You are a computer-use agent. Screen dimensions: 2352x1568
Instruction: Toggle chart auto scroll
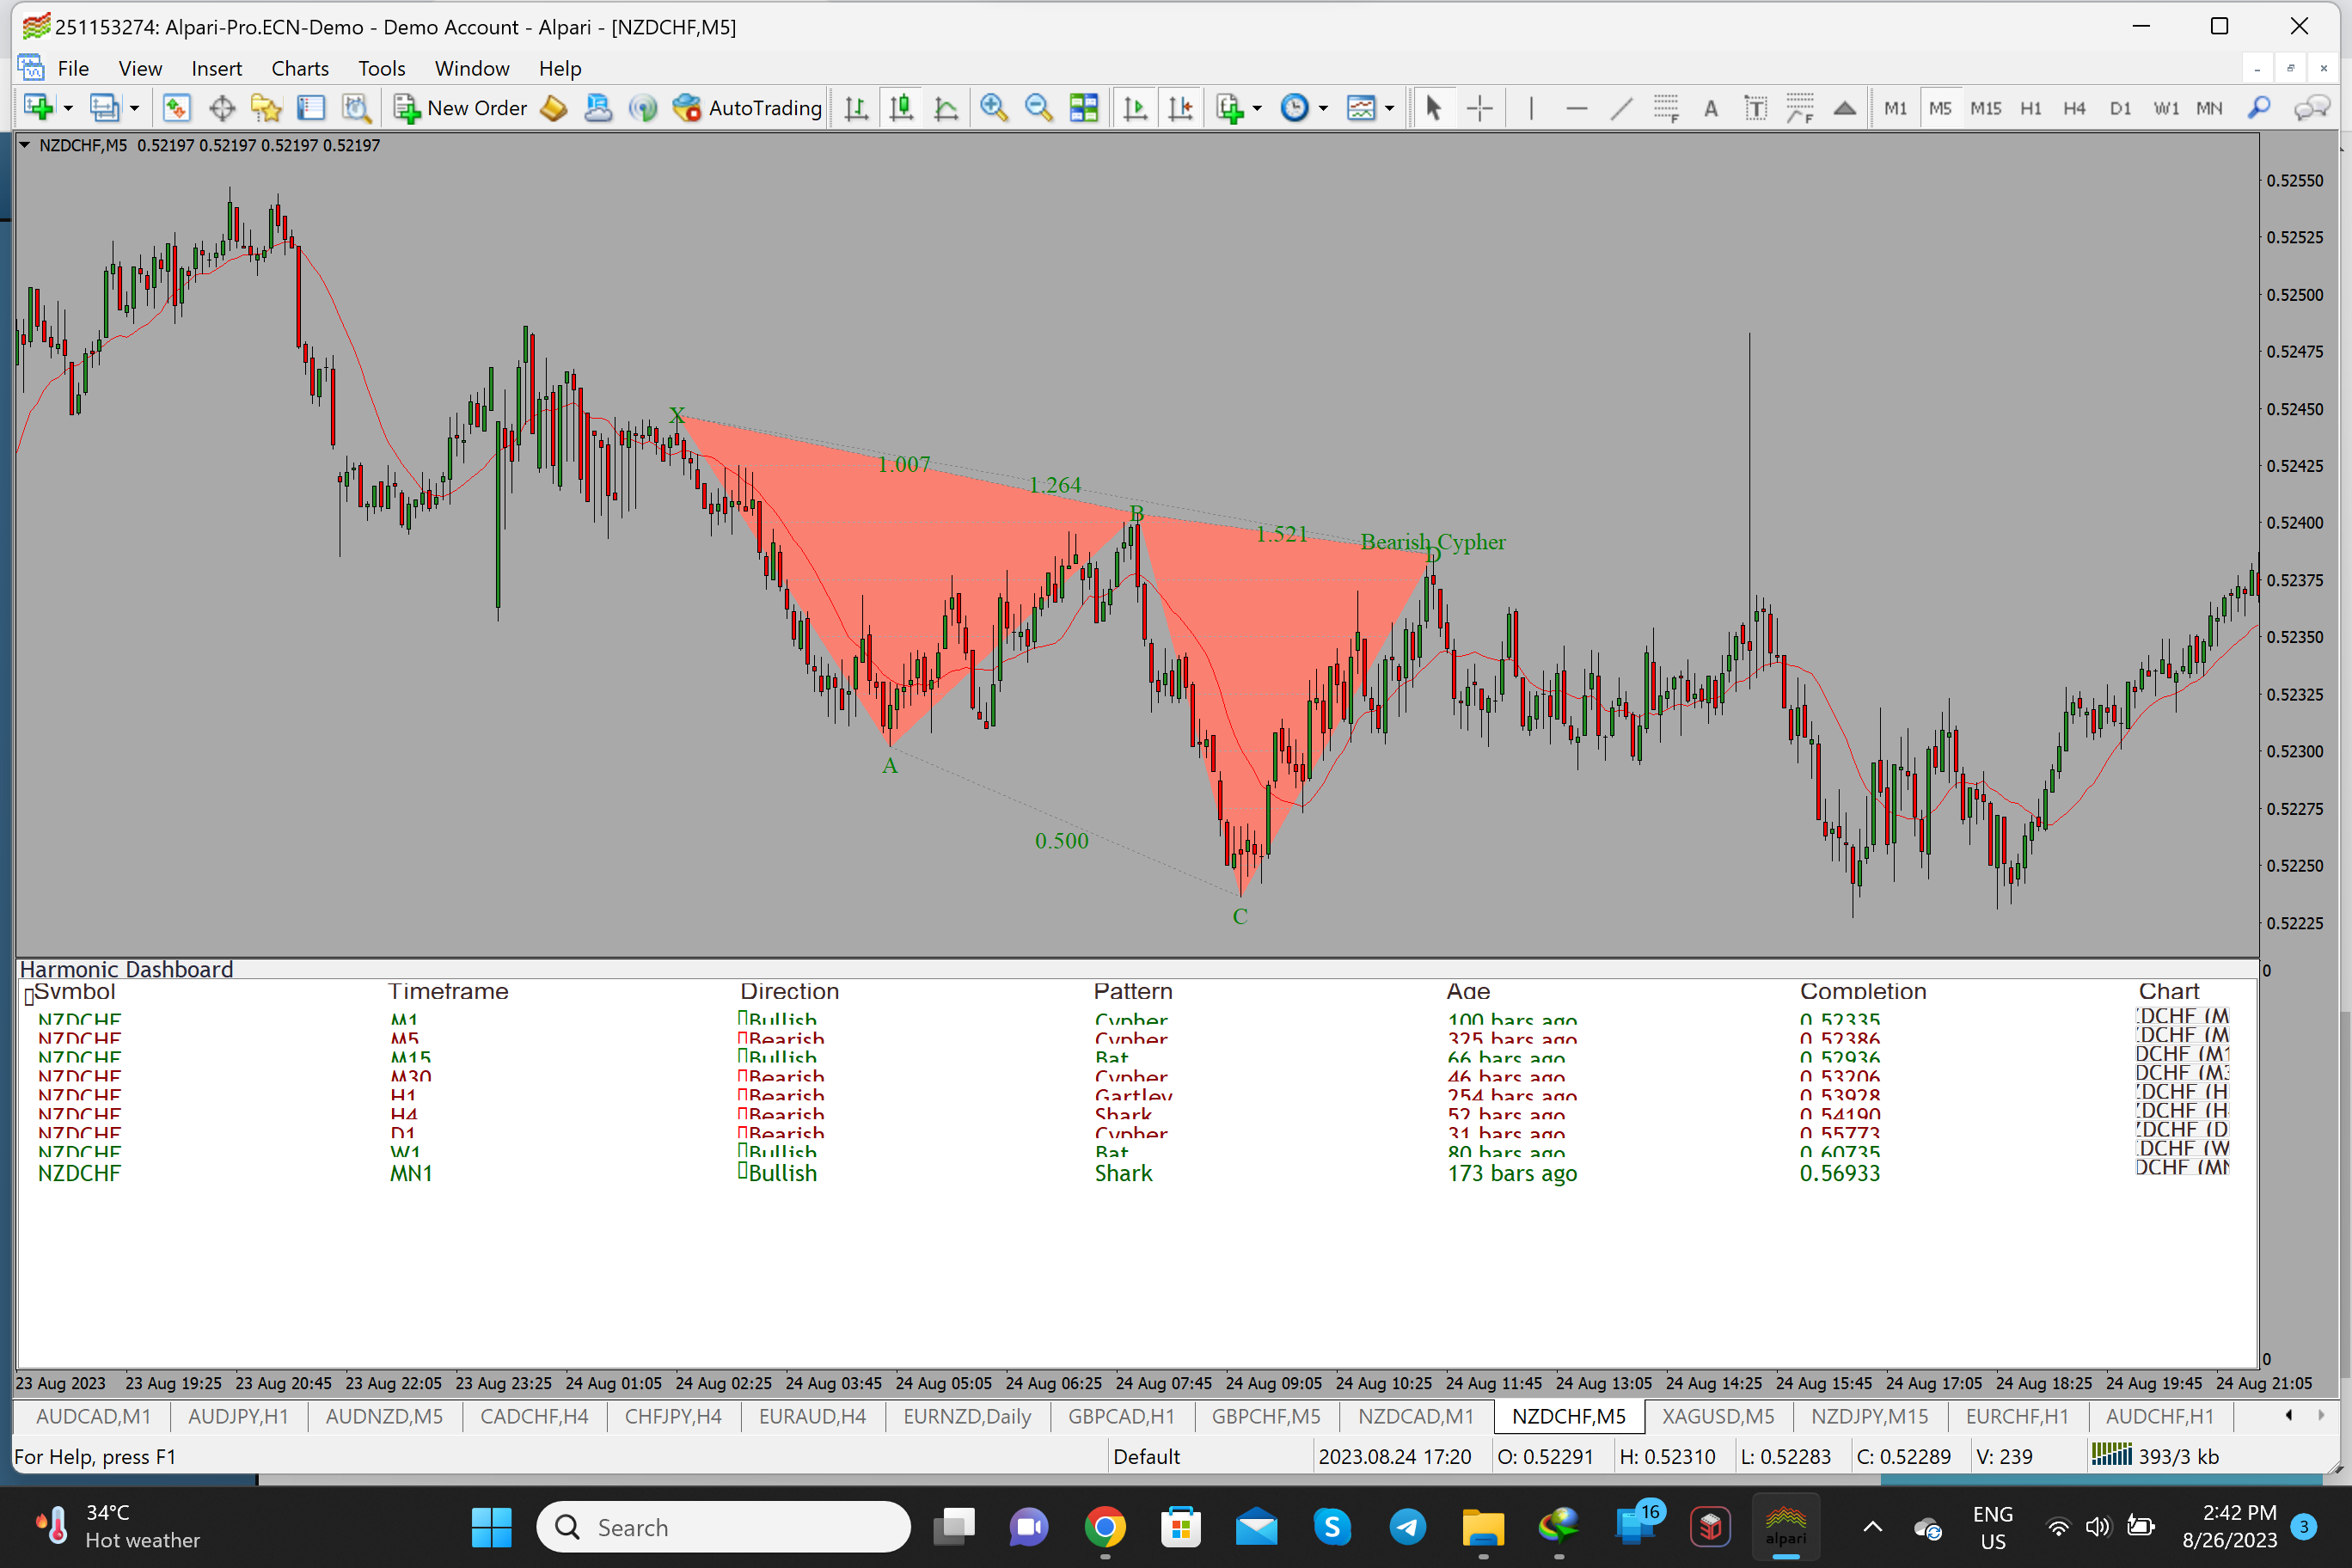(x=1135, y=108)
